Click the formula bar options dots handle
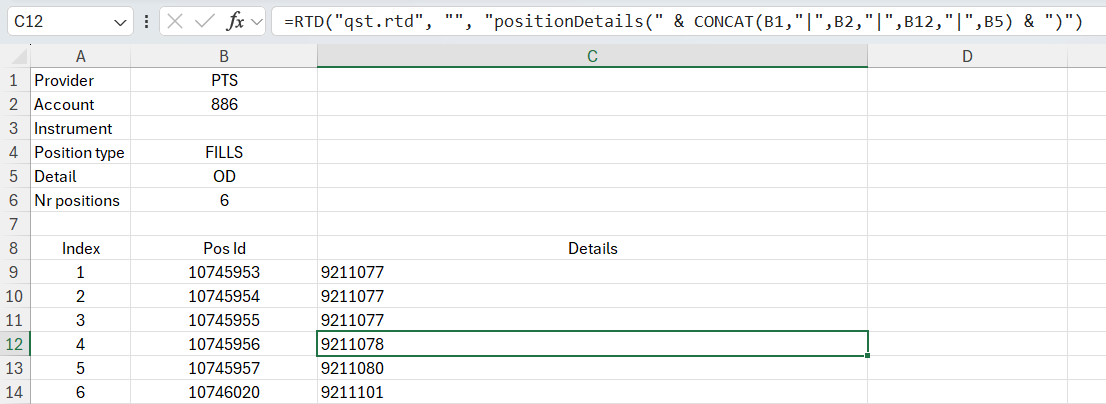The image size is (1106, 404). click(146, 22)
